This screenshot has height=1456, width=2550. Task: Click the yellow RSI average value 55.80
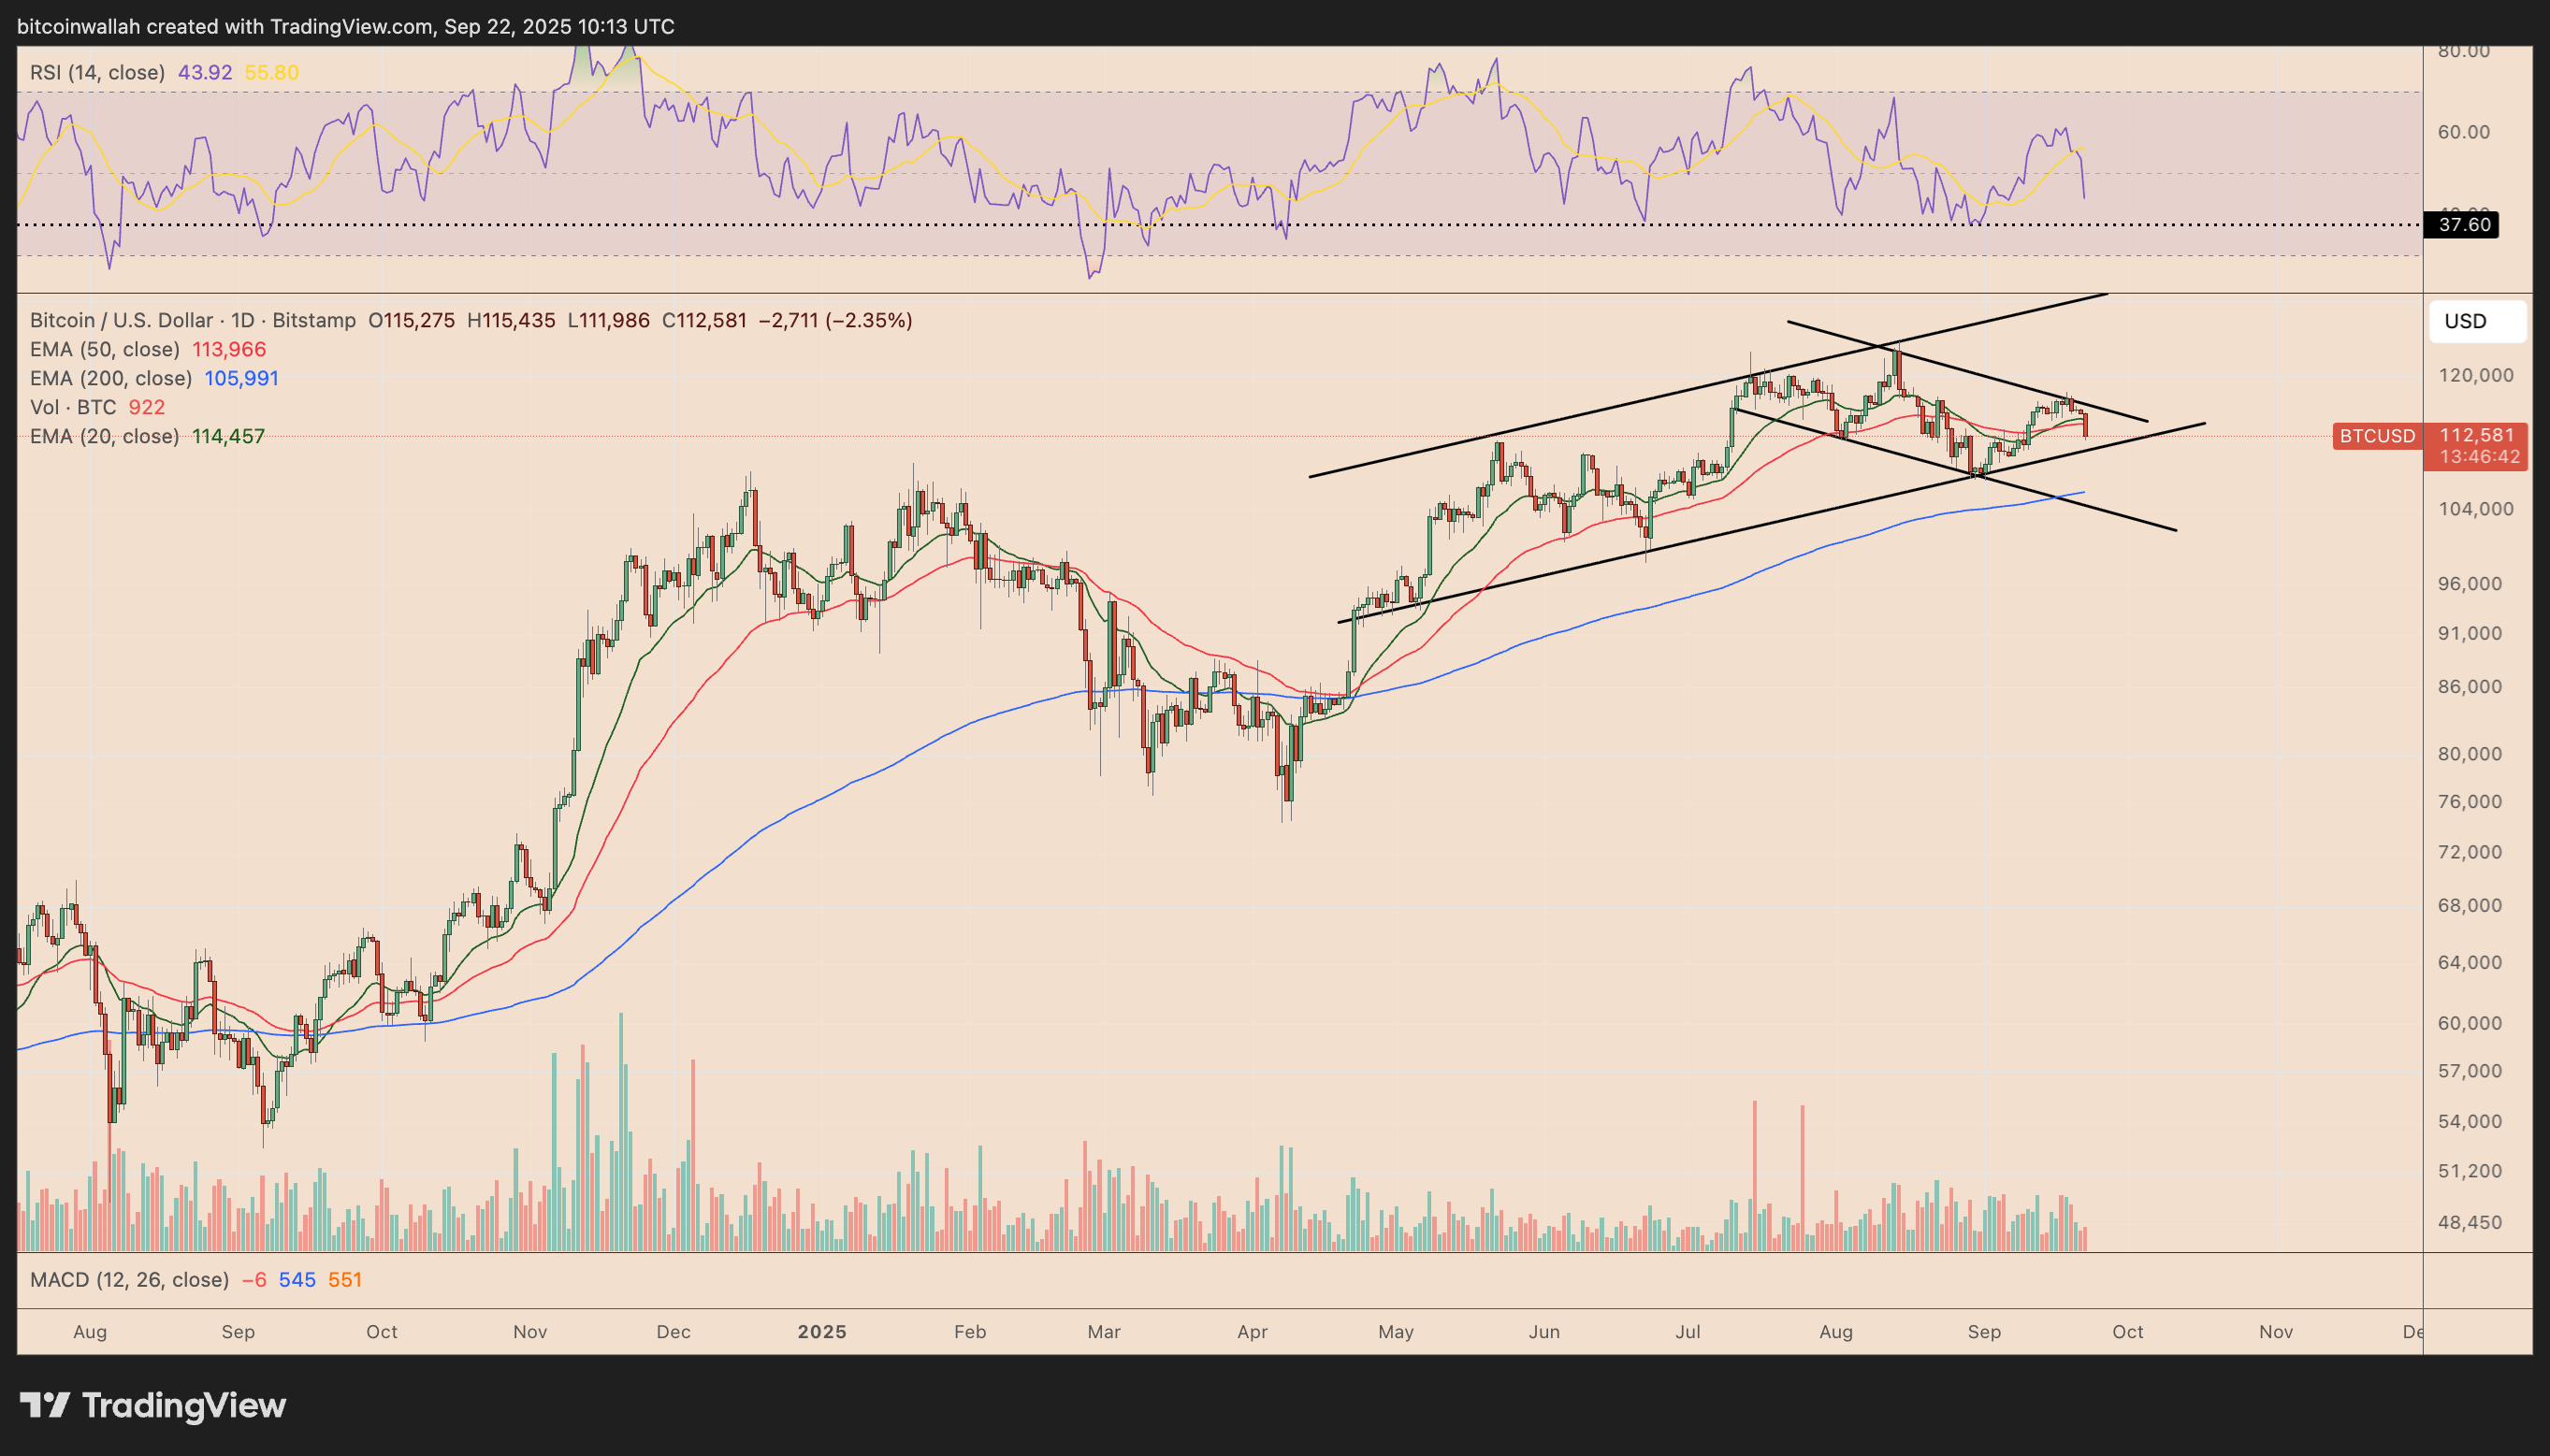pos(272,72)
